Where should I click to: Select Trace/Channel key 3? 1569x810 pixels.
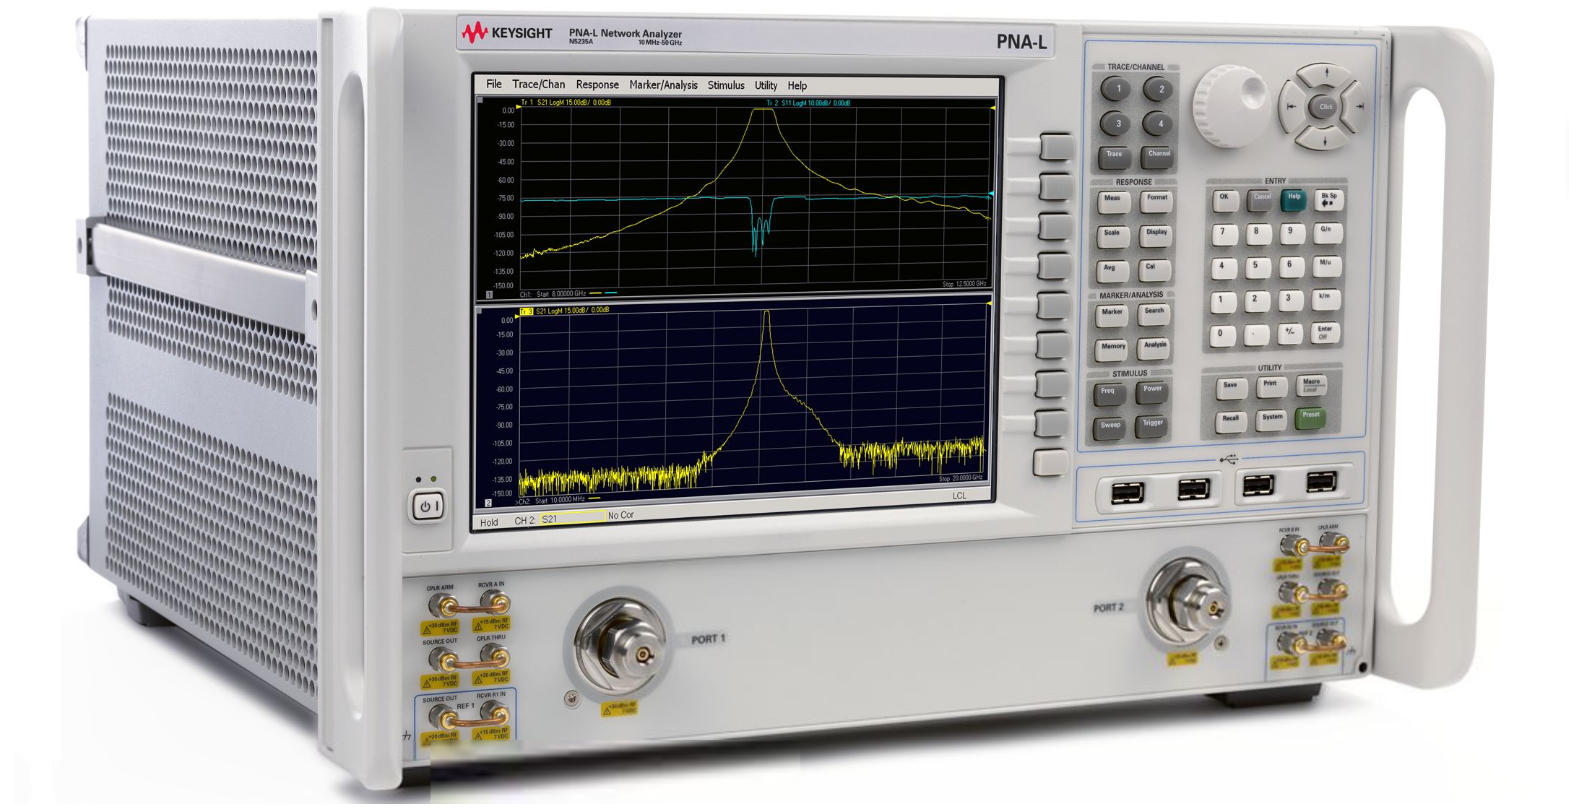pos(1117,124)
